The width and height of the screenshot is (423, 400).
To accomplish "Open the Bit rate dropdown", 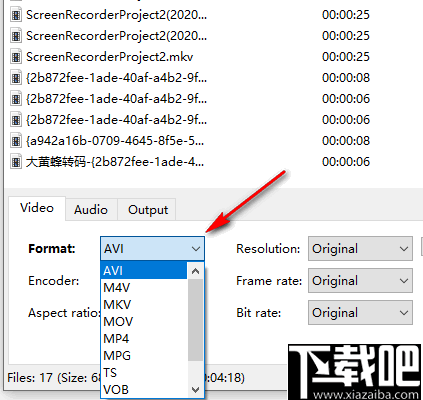I will pyautogui.click(x=360, y=313).
